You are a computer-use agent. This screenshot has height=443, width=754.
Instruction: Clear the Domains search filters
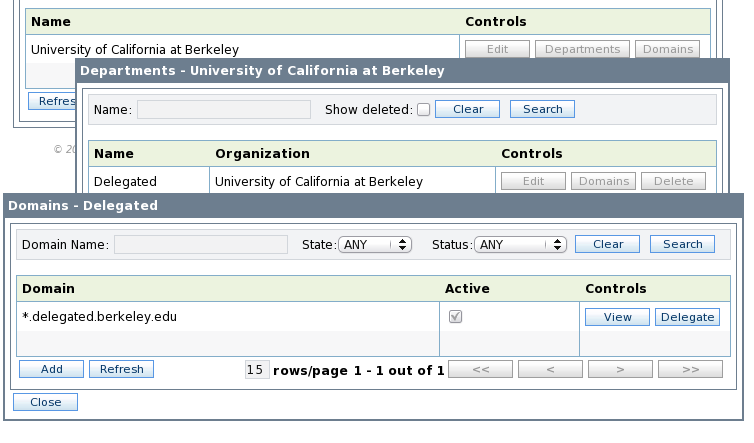(x=607, y=244)
